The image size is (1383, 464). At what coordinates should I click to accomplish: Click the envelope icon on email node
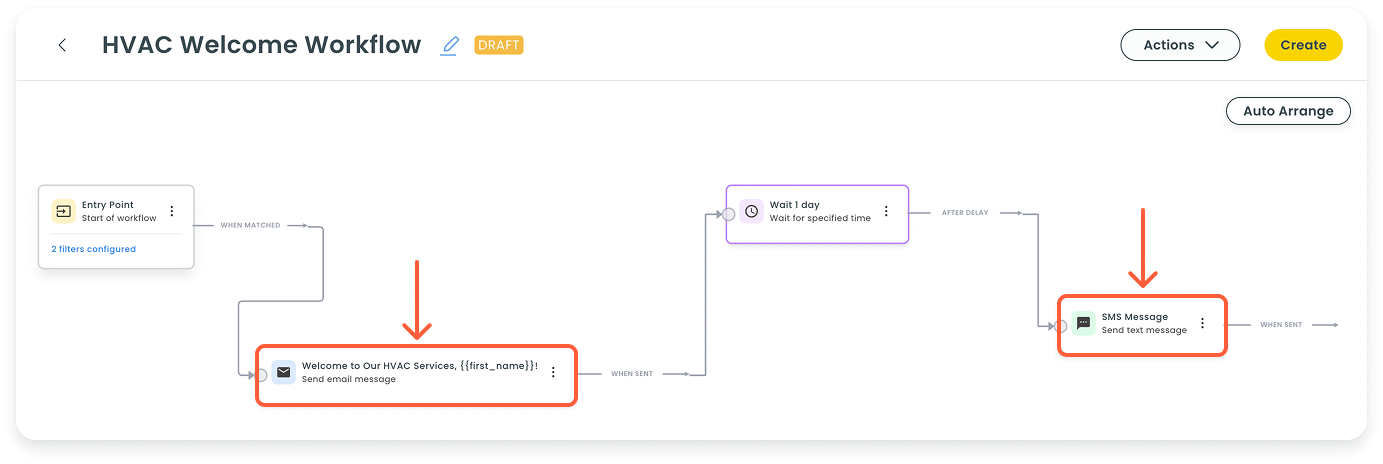pyautogui.click(x=284, y=372)
